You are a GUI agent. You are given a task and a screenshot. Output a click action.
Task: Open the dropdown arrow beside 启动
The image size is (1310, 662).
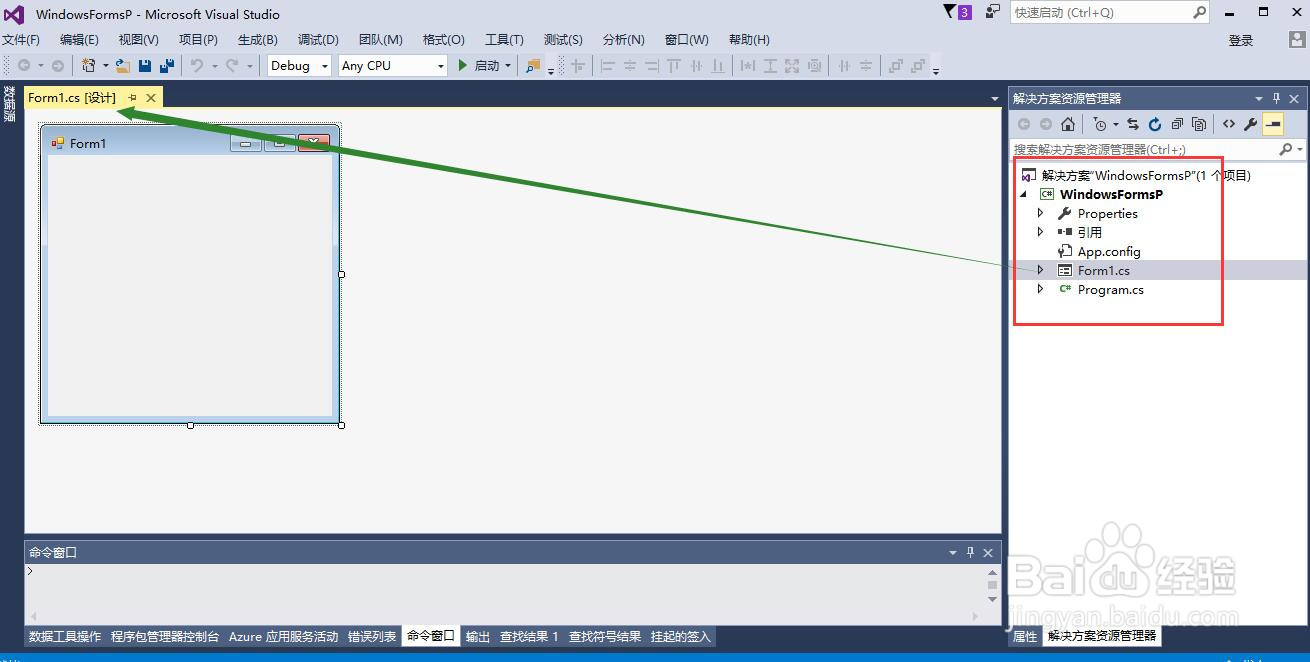(x=508, y=66)
